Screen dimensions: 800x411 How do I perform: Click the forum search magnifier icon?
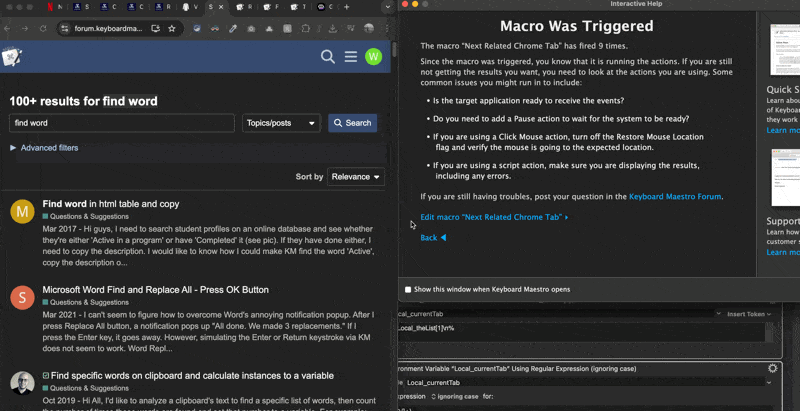pos(328,57)
